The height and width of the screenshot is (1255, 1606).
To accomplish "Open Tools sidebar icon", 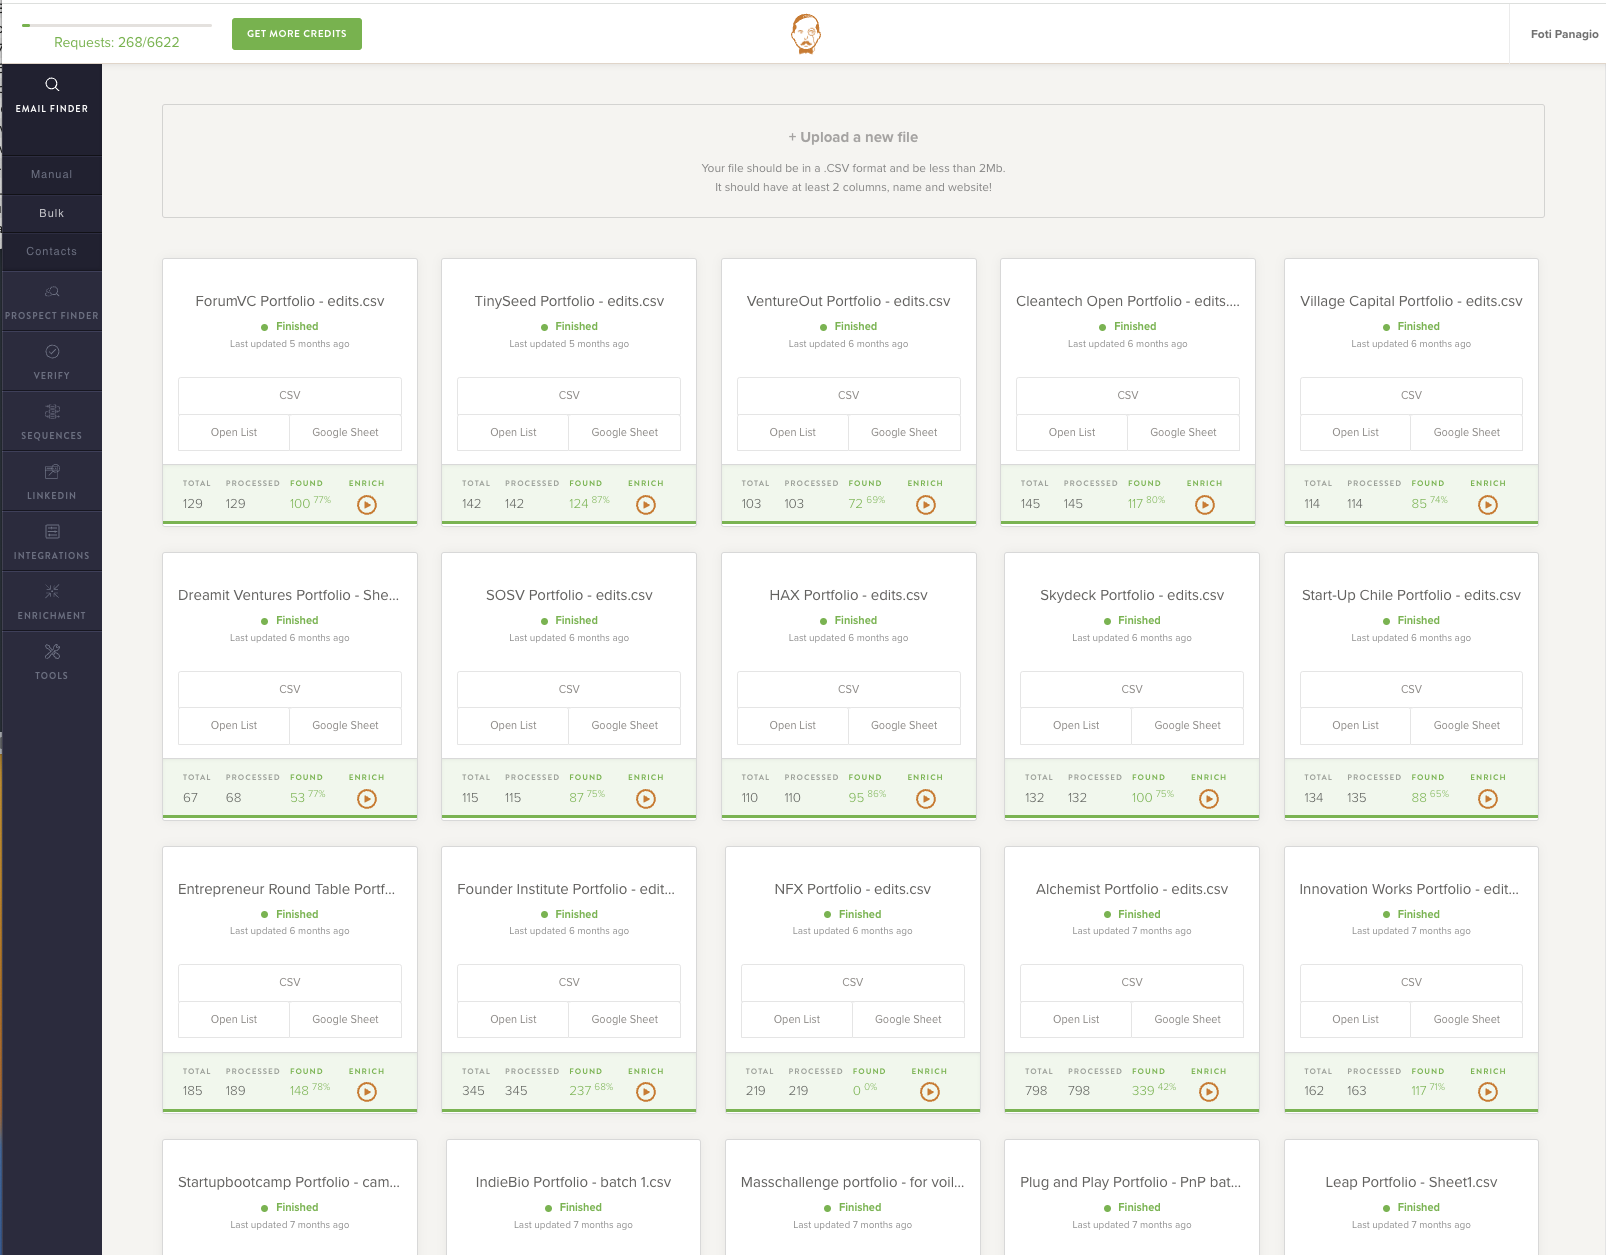I will pyautogui.click(x=52, y=652).
